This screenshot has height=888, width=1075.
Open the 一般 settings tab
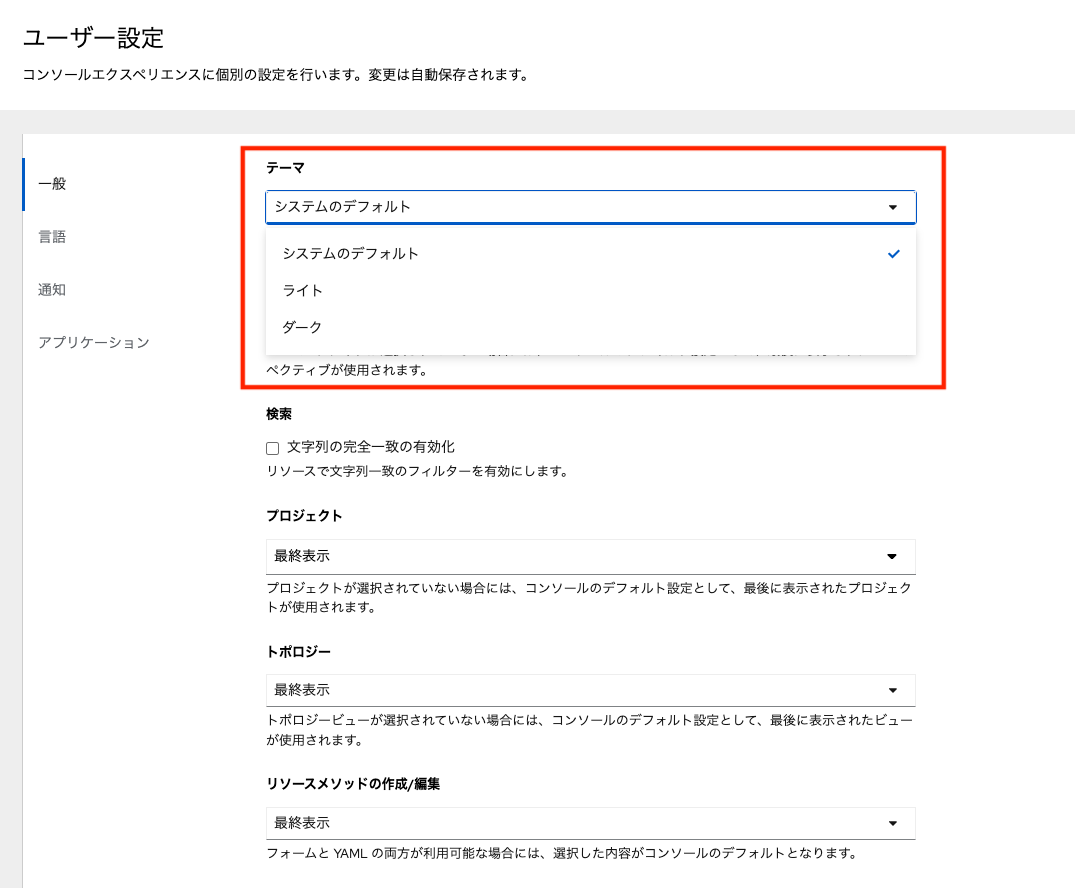[52, 184]
